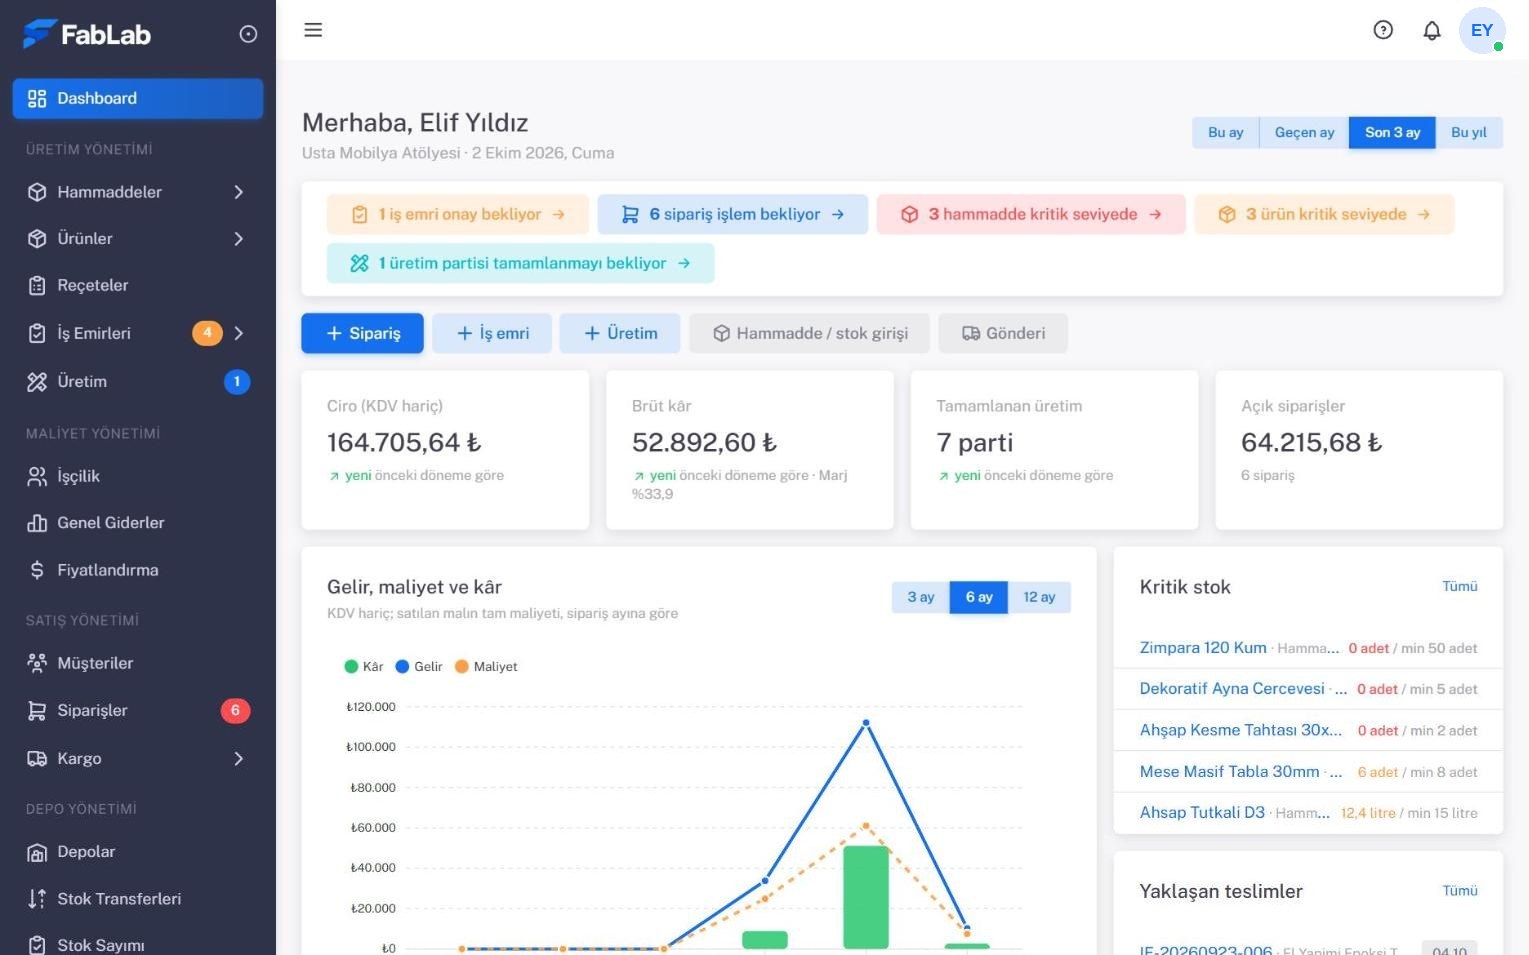Click the sidebar collapse circle icon

(x=248, y=34)
